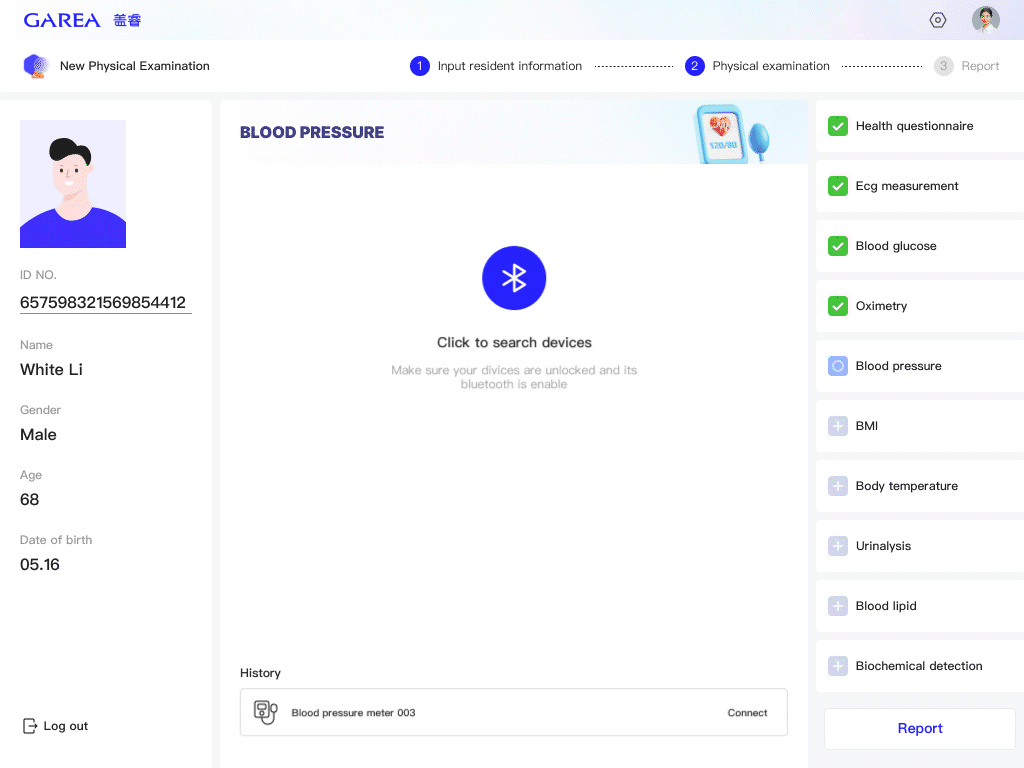The image size is (1024, 768).
Task: Click the New Physical Examination fingerprint icon
Action: (35, 66)
